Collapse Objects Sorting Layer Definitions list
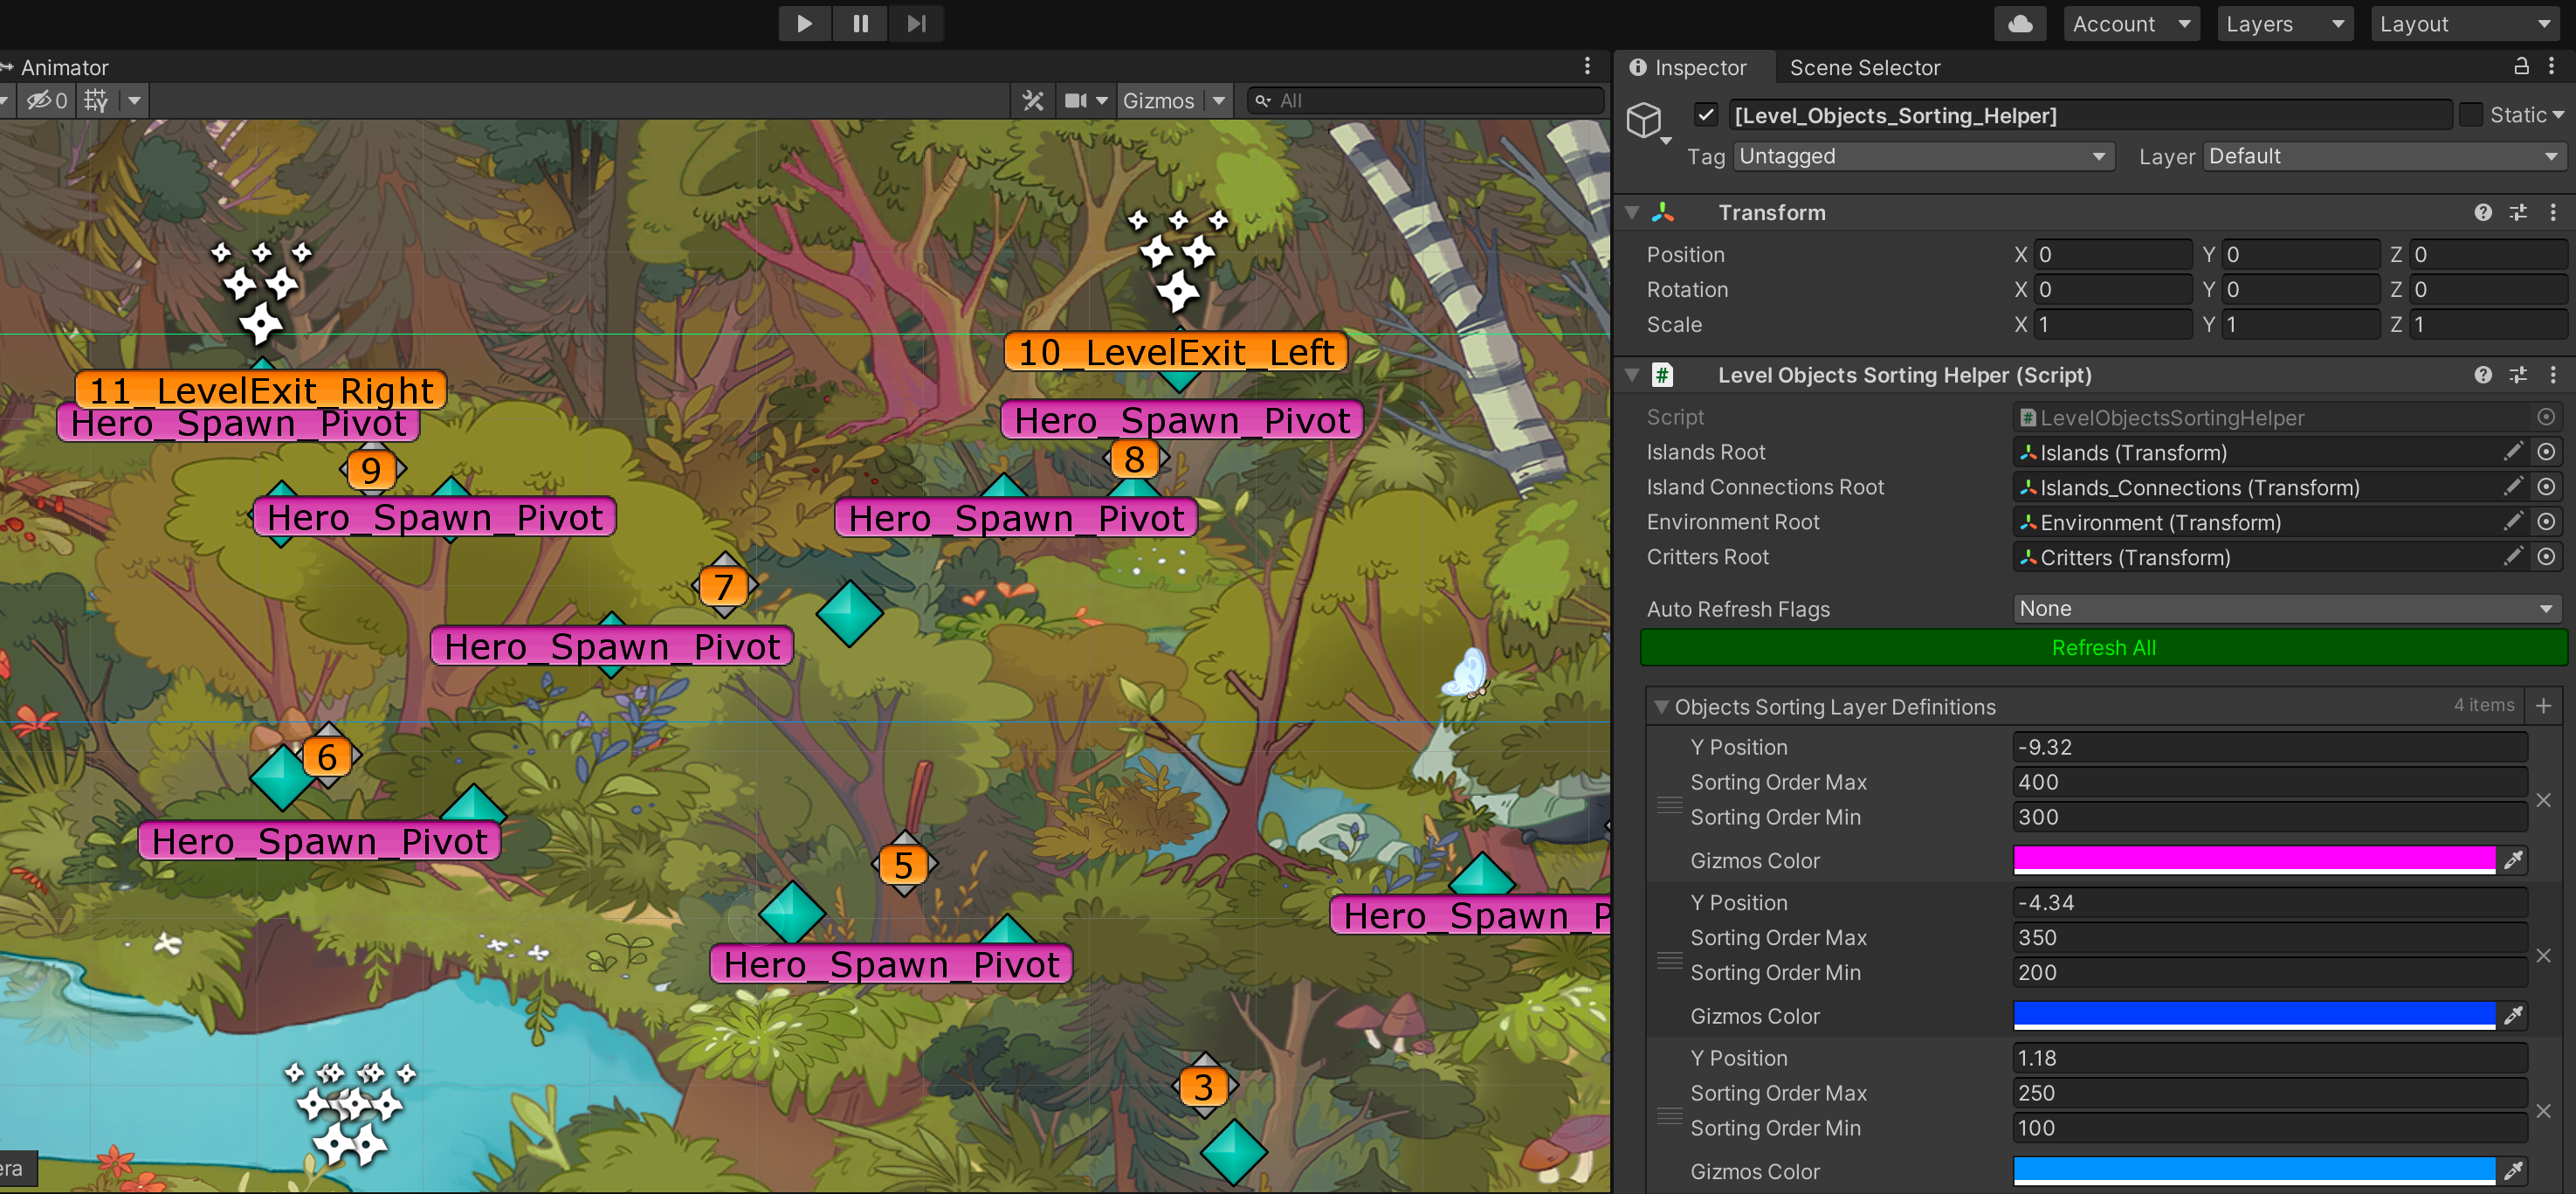The image size is (2576, 1194). 1660,707
